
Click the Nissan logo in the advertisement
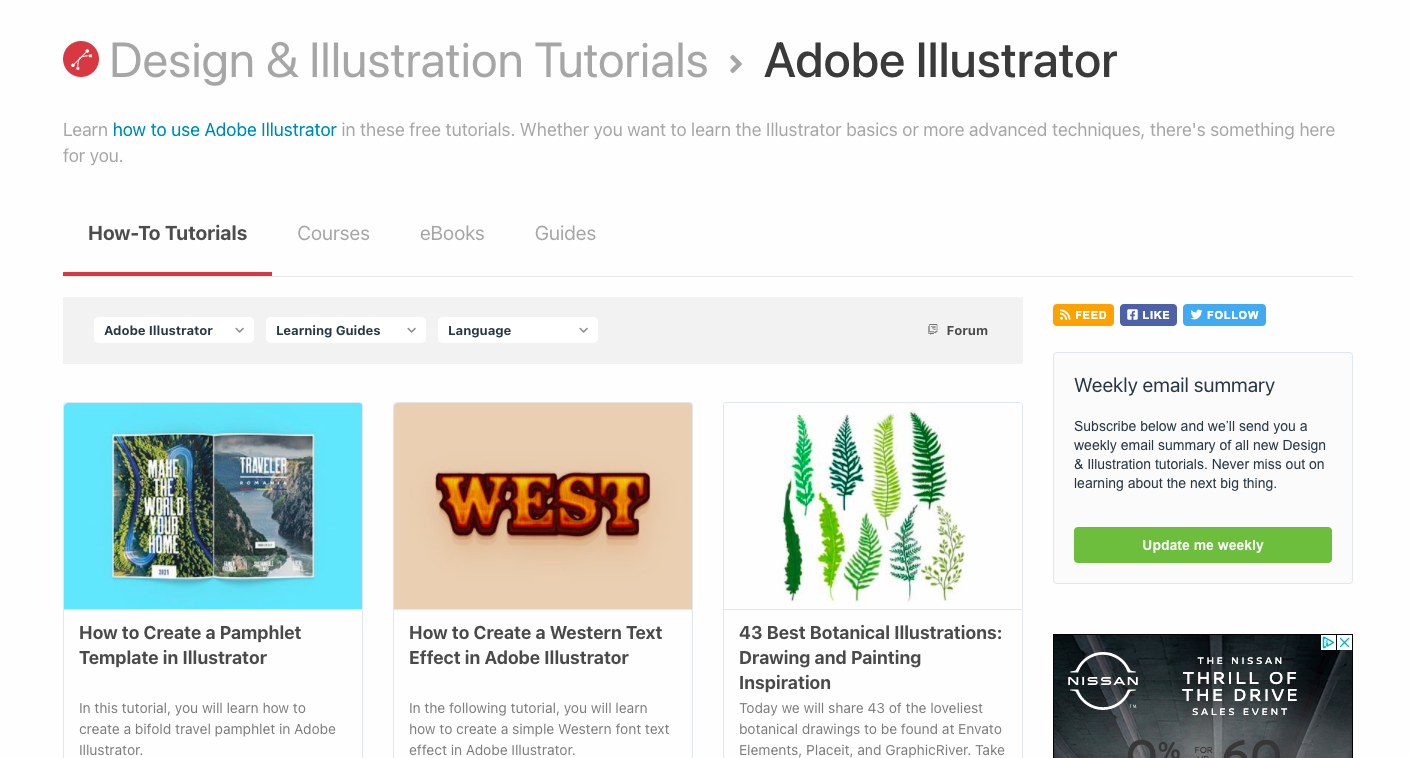[x=1103, y=680]
